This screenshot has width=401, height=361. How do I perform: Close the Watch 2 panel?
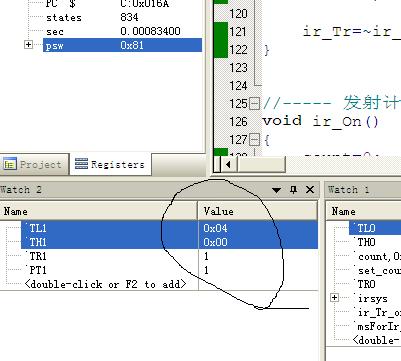(310, 190)
